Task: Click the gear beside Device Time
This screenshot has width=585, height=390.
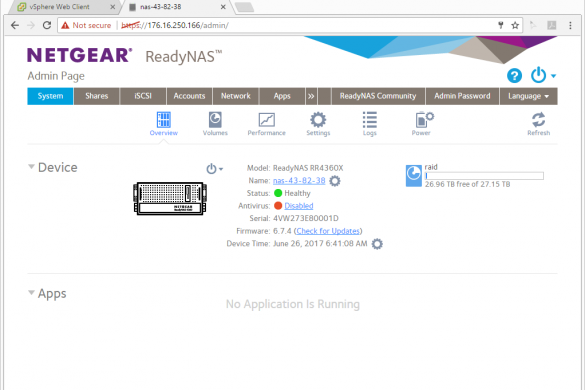Action: click(377, 244)
